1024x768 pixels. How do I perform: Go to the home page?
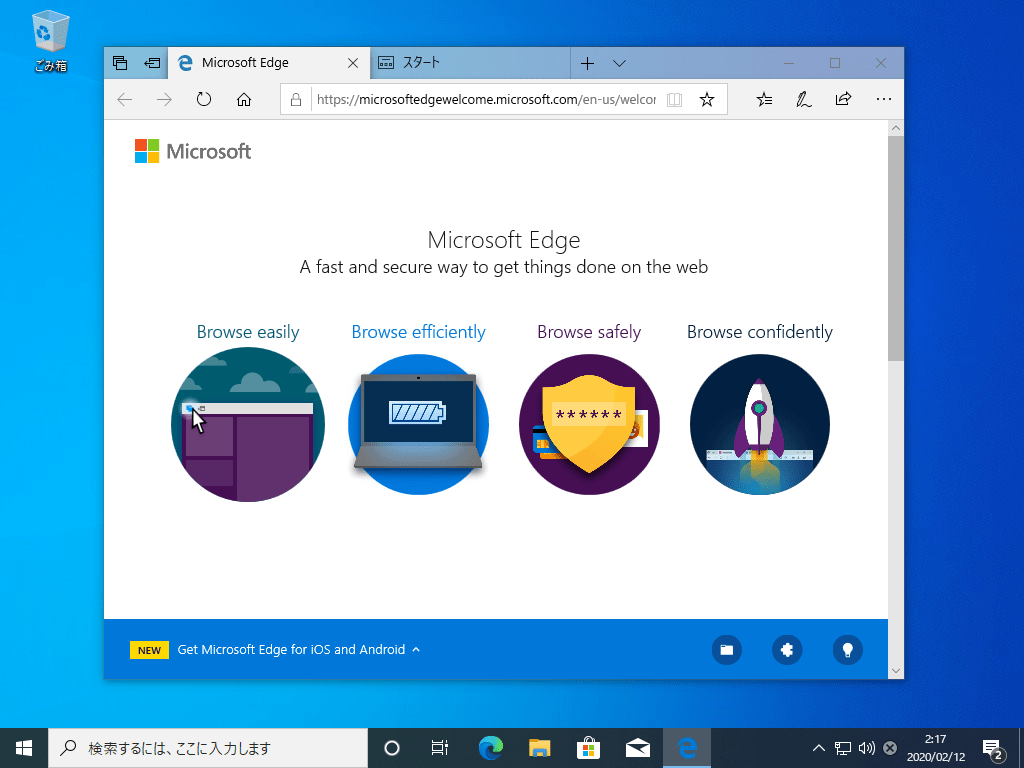point(244,99)
